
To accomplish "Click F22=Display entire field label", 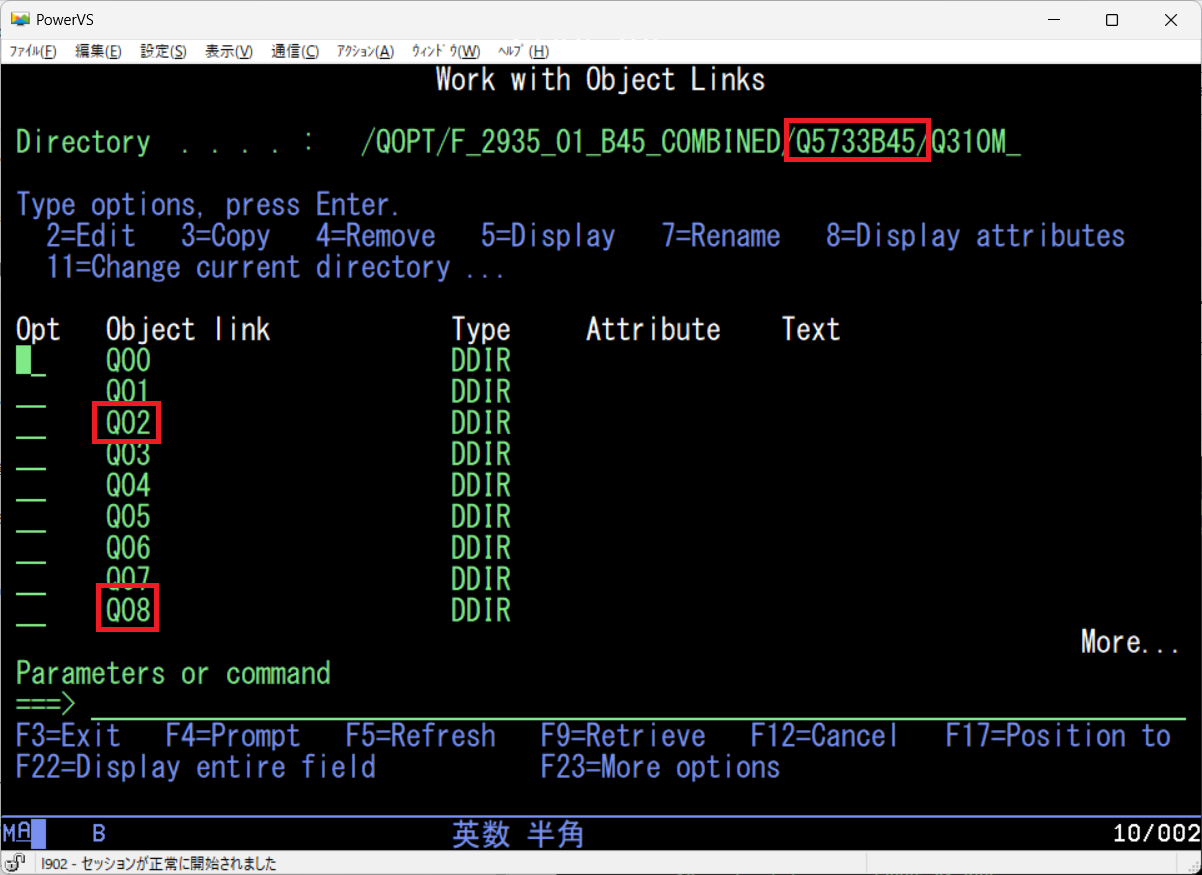I will [196, 767].
